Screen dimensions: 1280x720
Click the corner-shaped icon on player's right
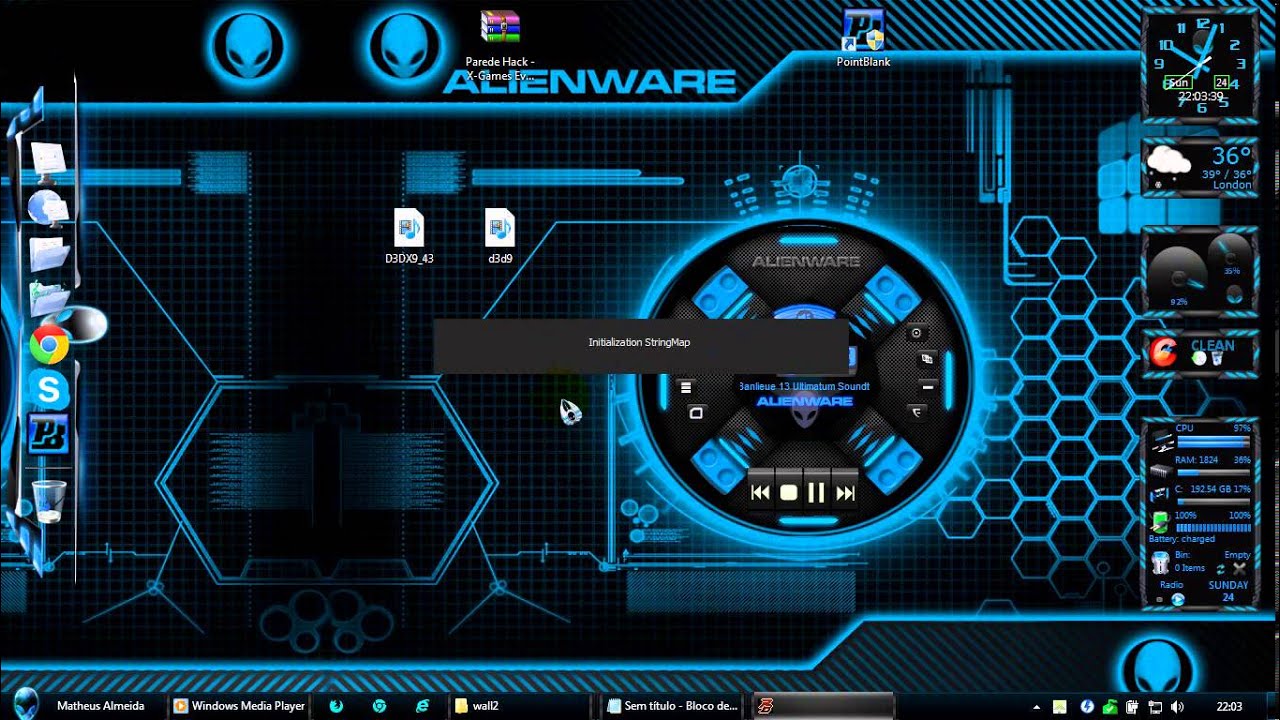pos(916,411)
